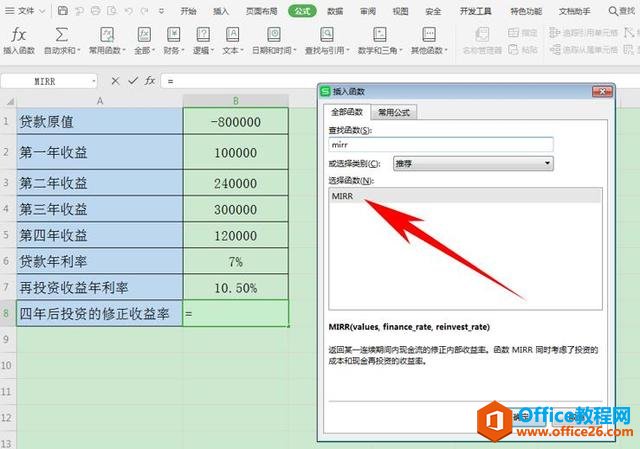This screenshot has height=449, width=640.
Task: Open the 全部 all functions icon
Action: (144, 35)
